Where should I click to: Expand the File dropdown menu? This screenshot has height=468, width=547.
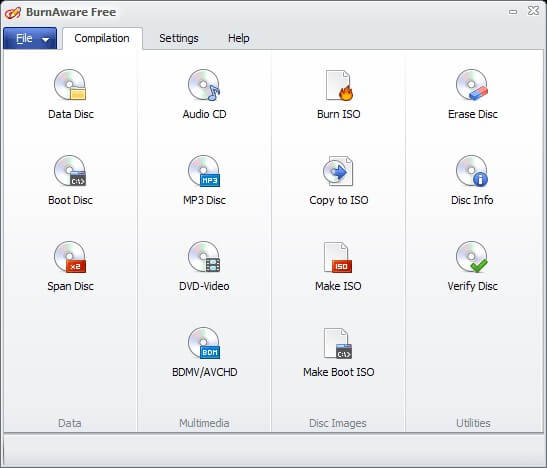pyautogui.click(x=30, y=38)
